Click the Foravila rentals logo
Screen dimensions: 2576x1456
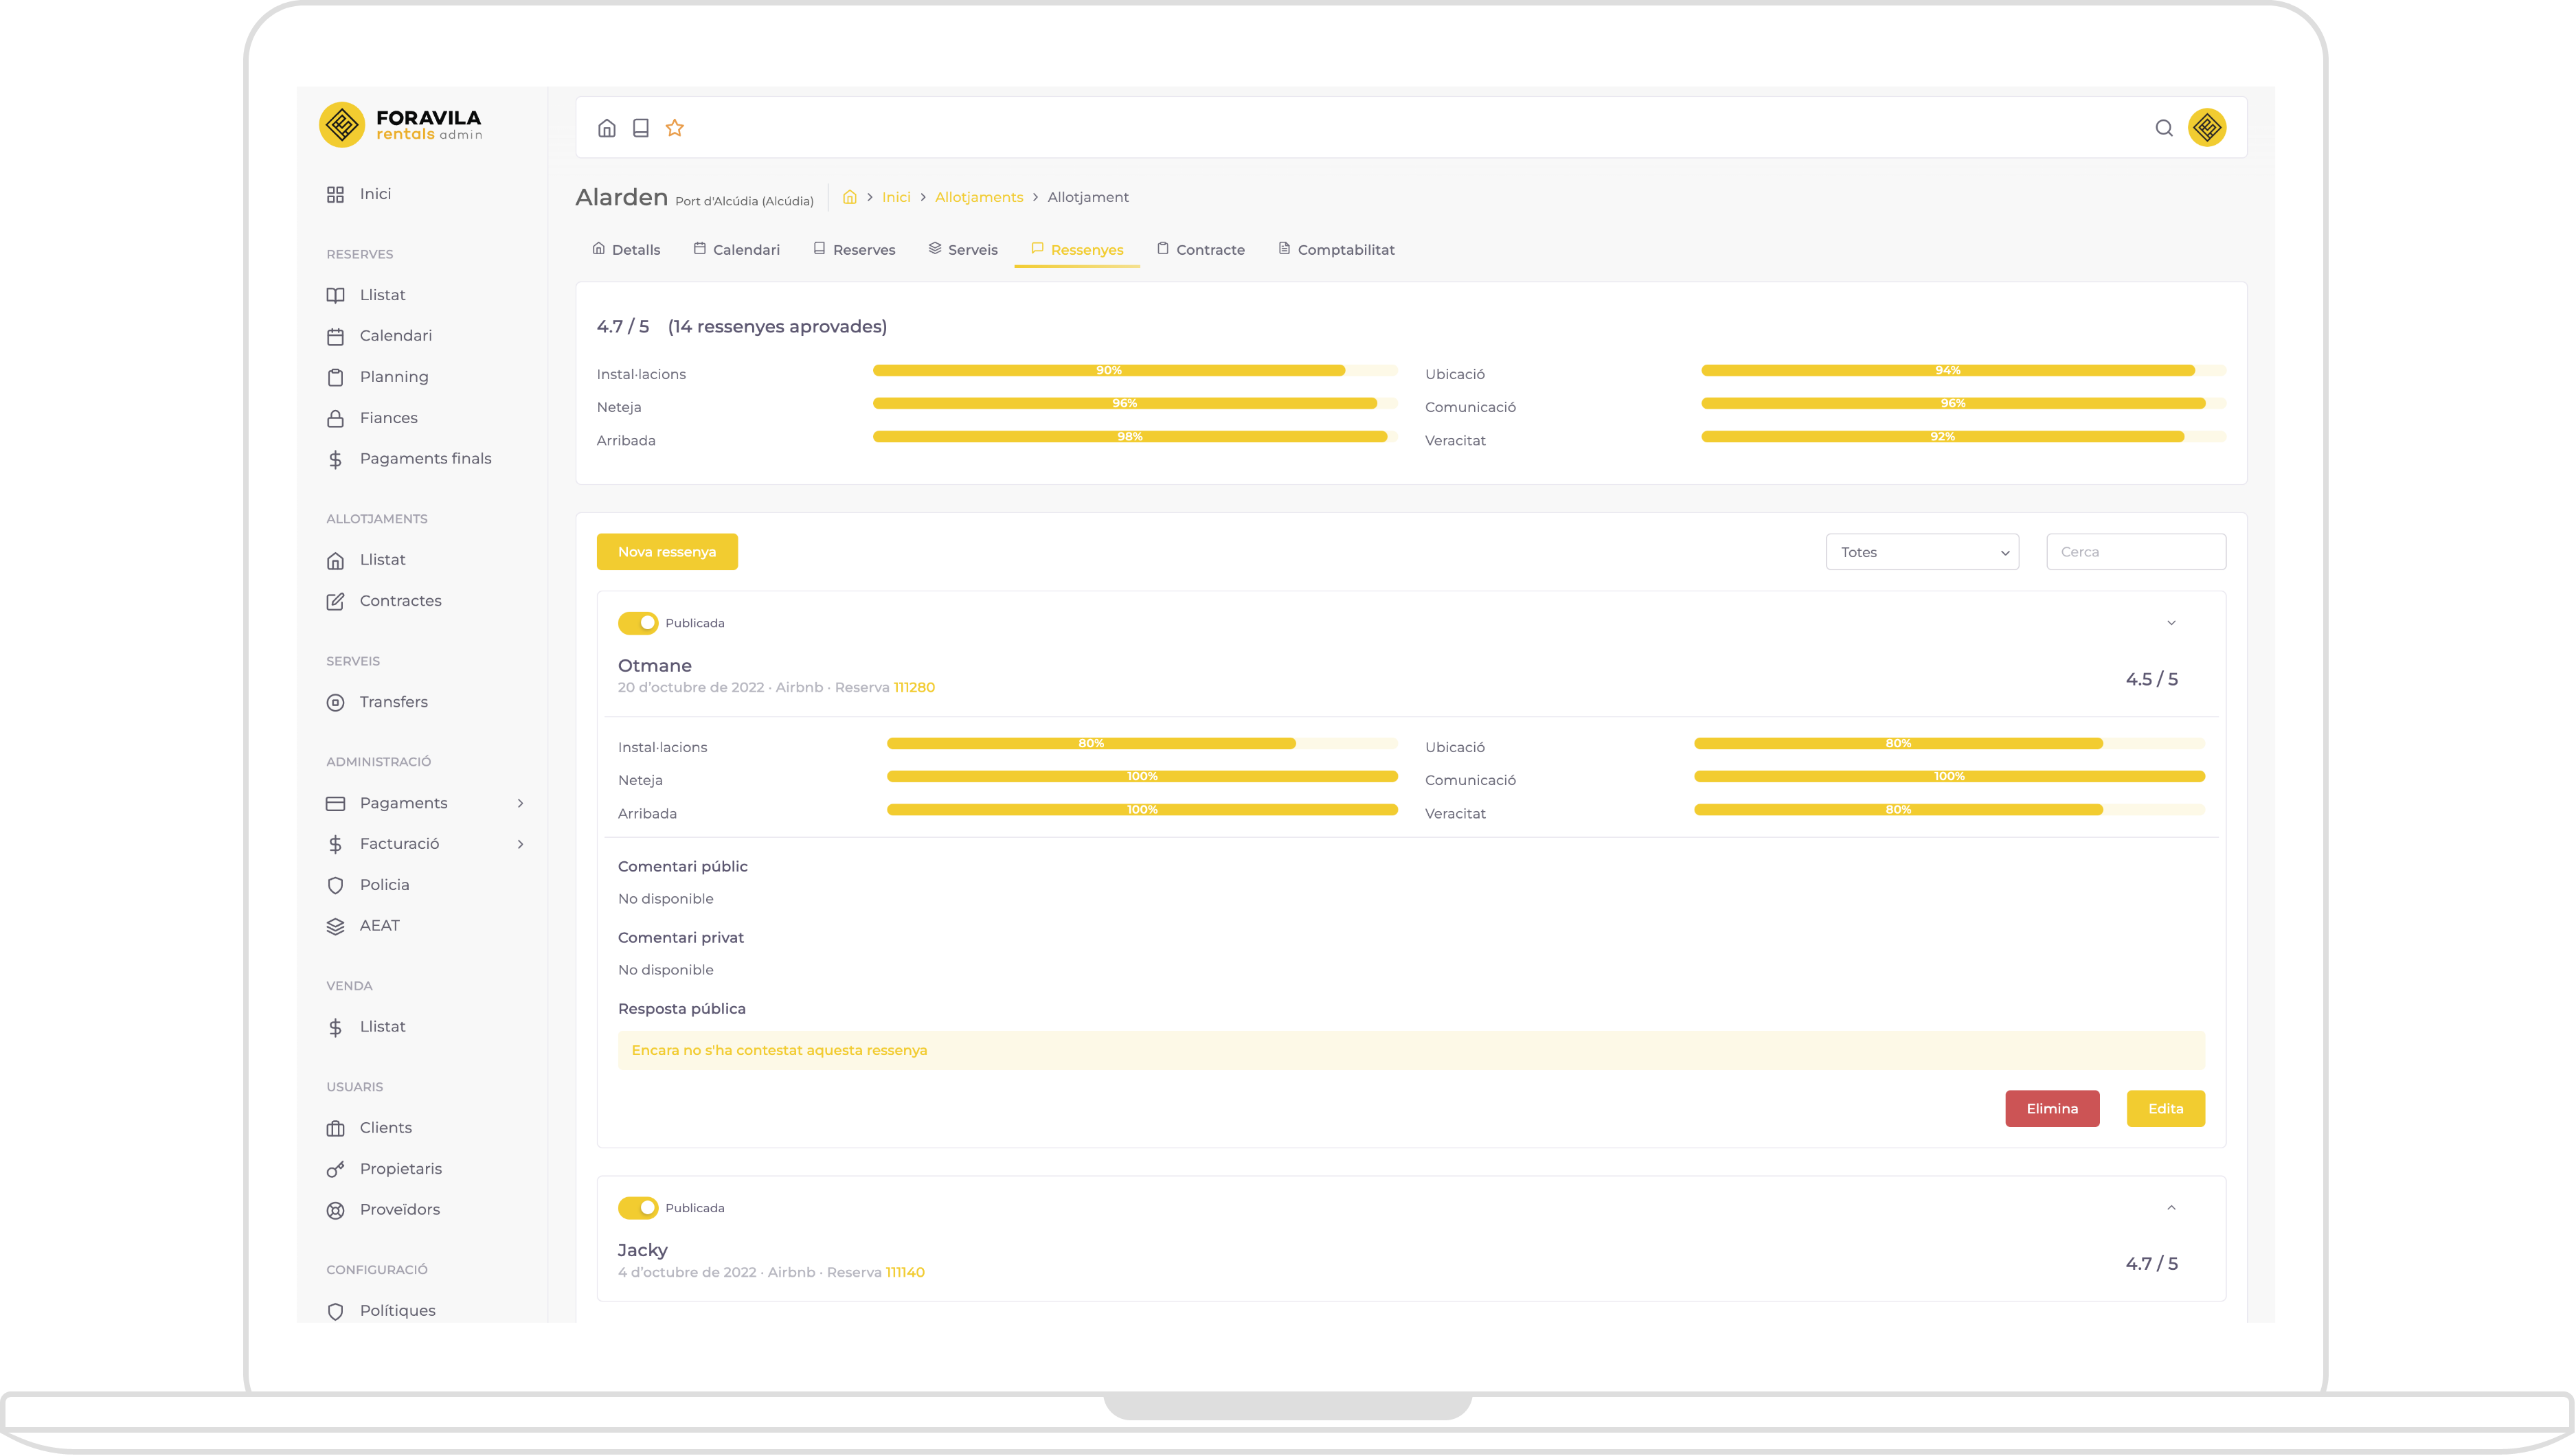[401, 125]
